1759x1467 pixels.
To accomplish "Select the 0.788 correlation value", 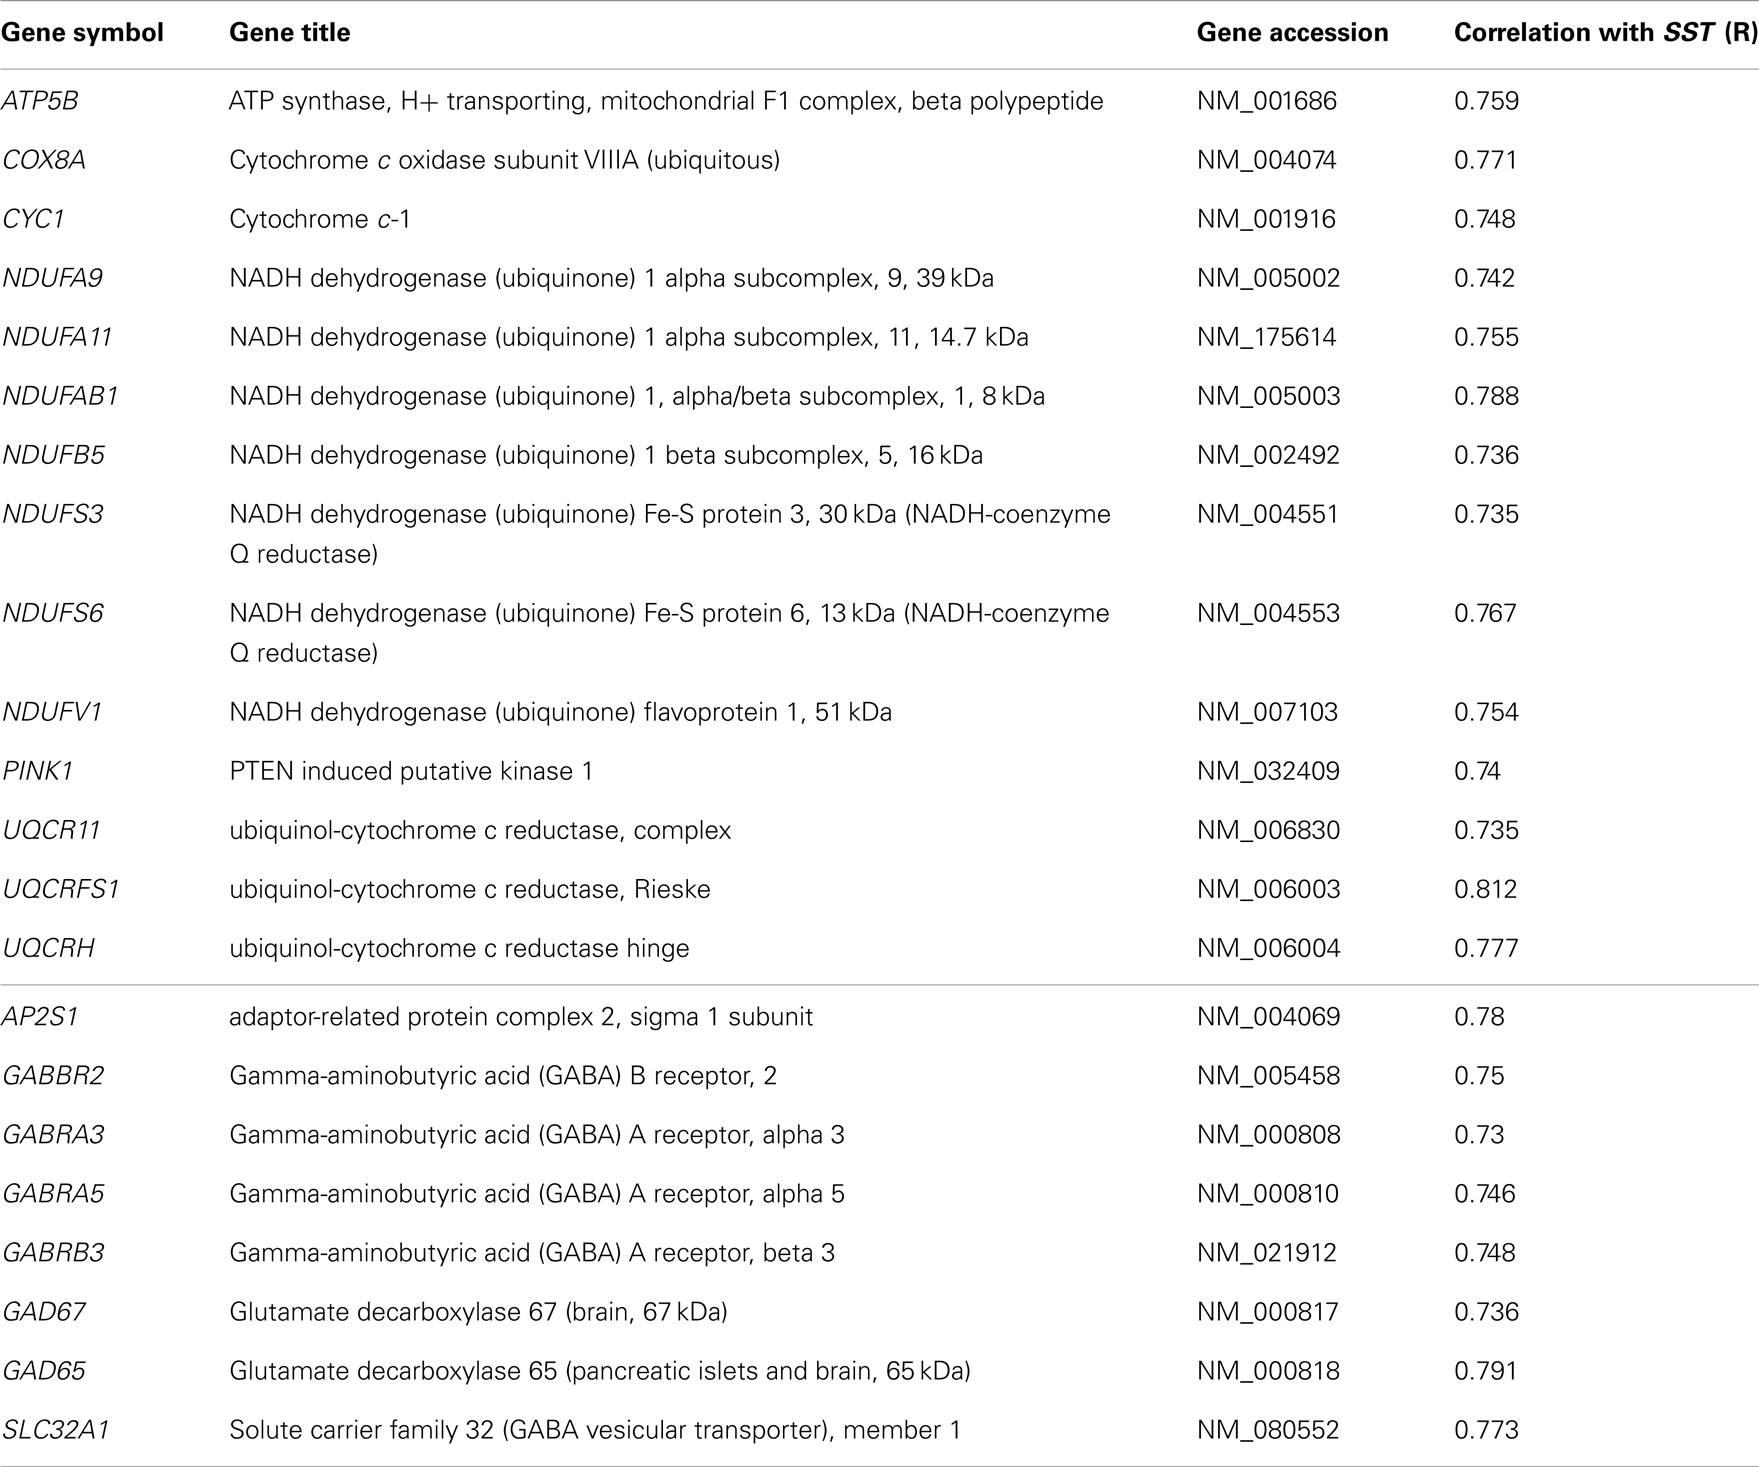I will (1487, 396).
